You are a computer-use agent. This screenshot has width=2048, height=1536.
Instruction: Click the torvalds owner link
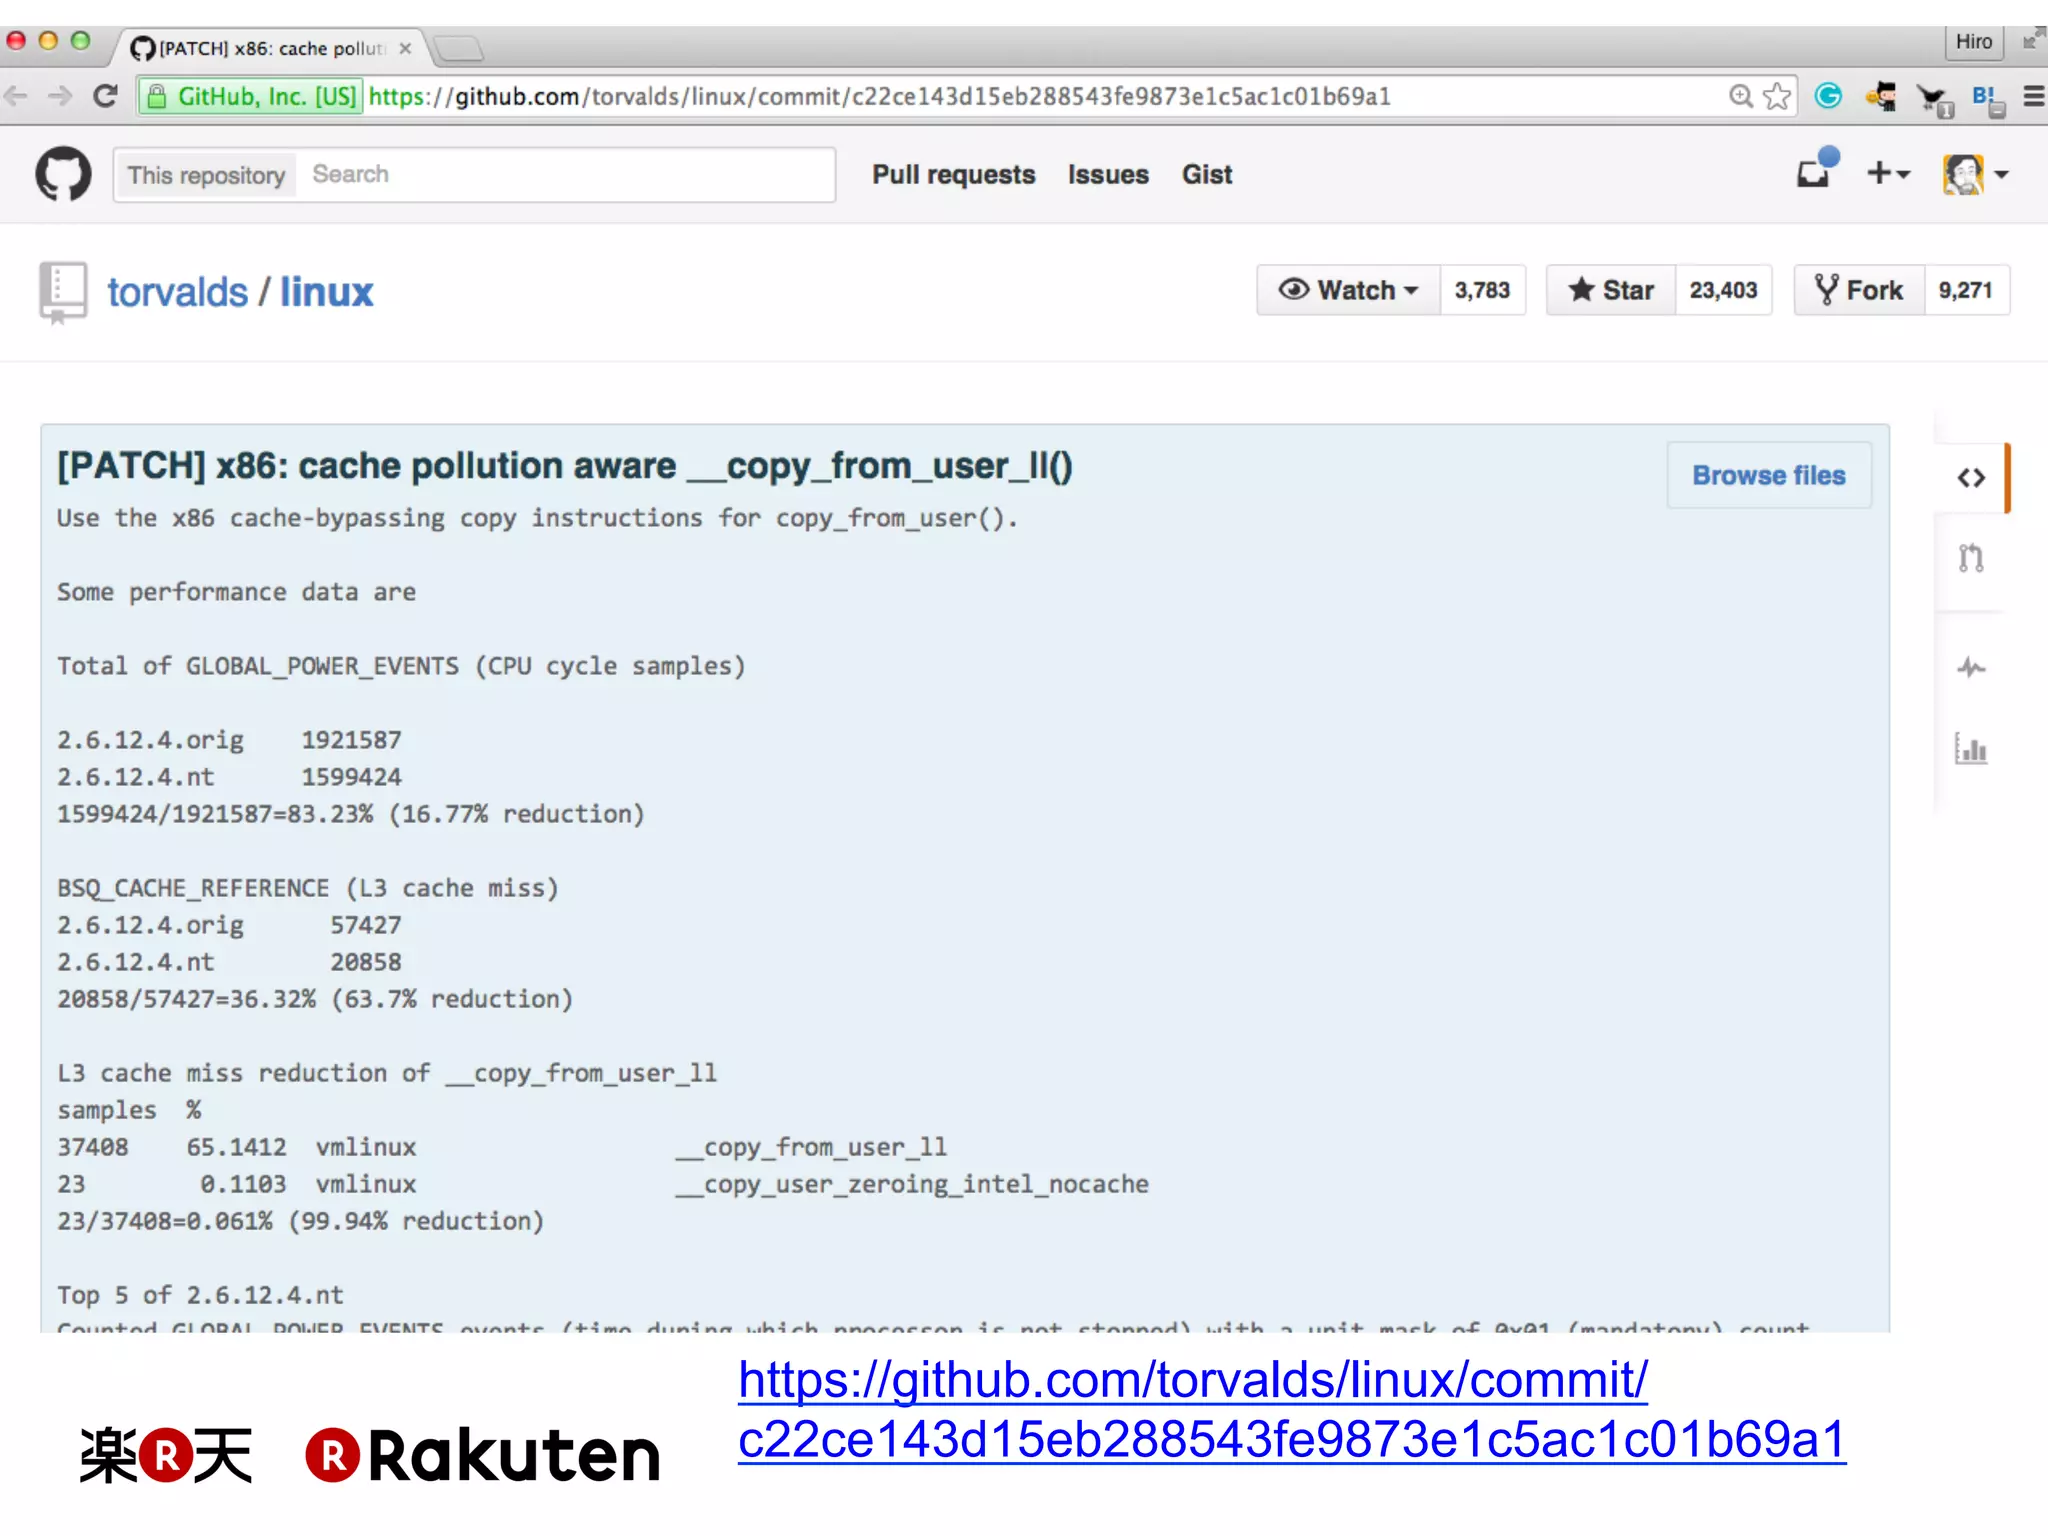tap(177, 292)
